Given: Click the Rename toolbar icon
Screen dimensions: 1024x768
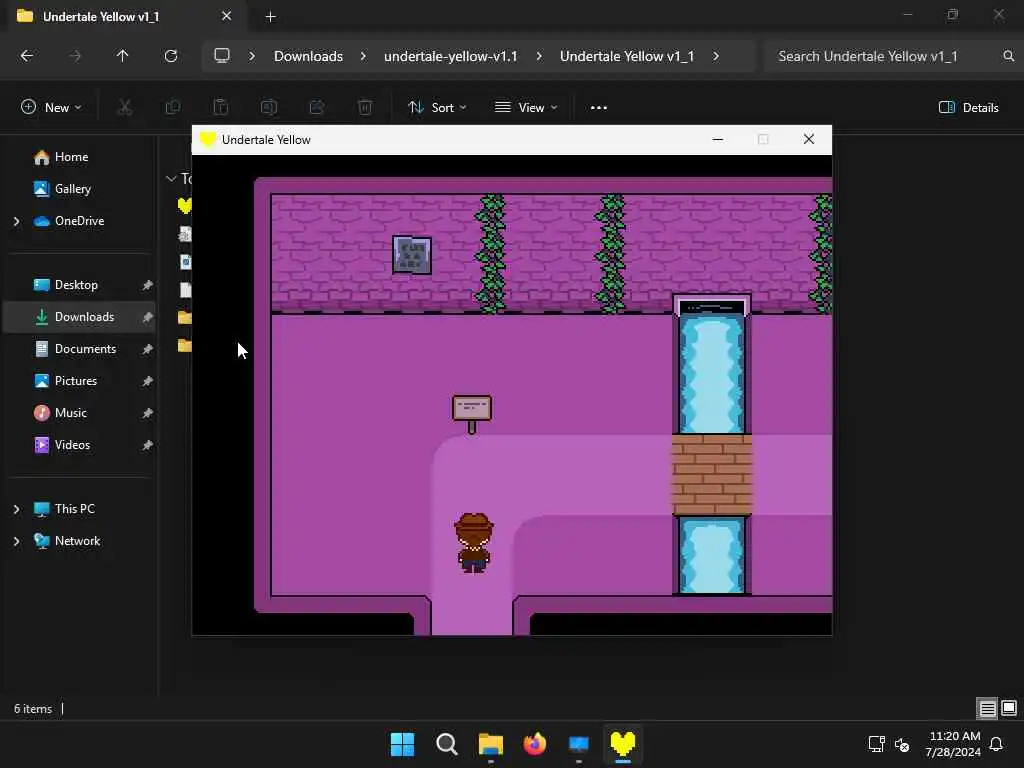Looking at the screenshot, I should coord(269,107).
